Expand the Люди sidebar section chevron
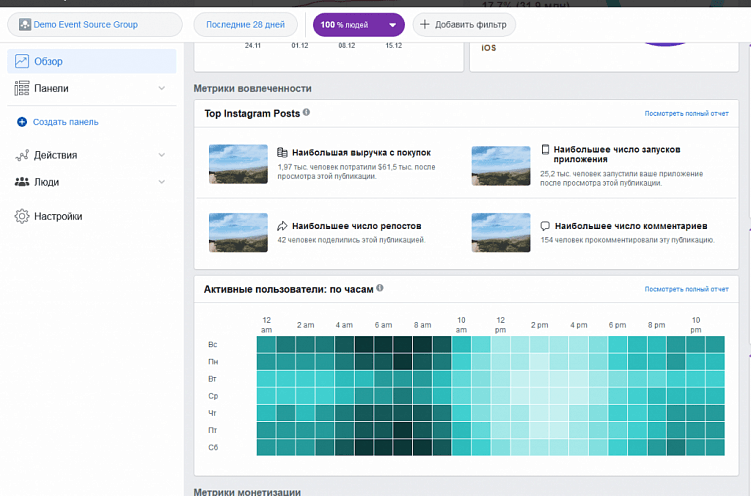 pyautogui.click(x=162, y=183)
